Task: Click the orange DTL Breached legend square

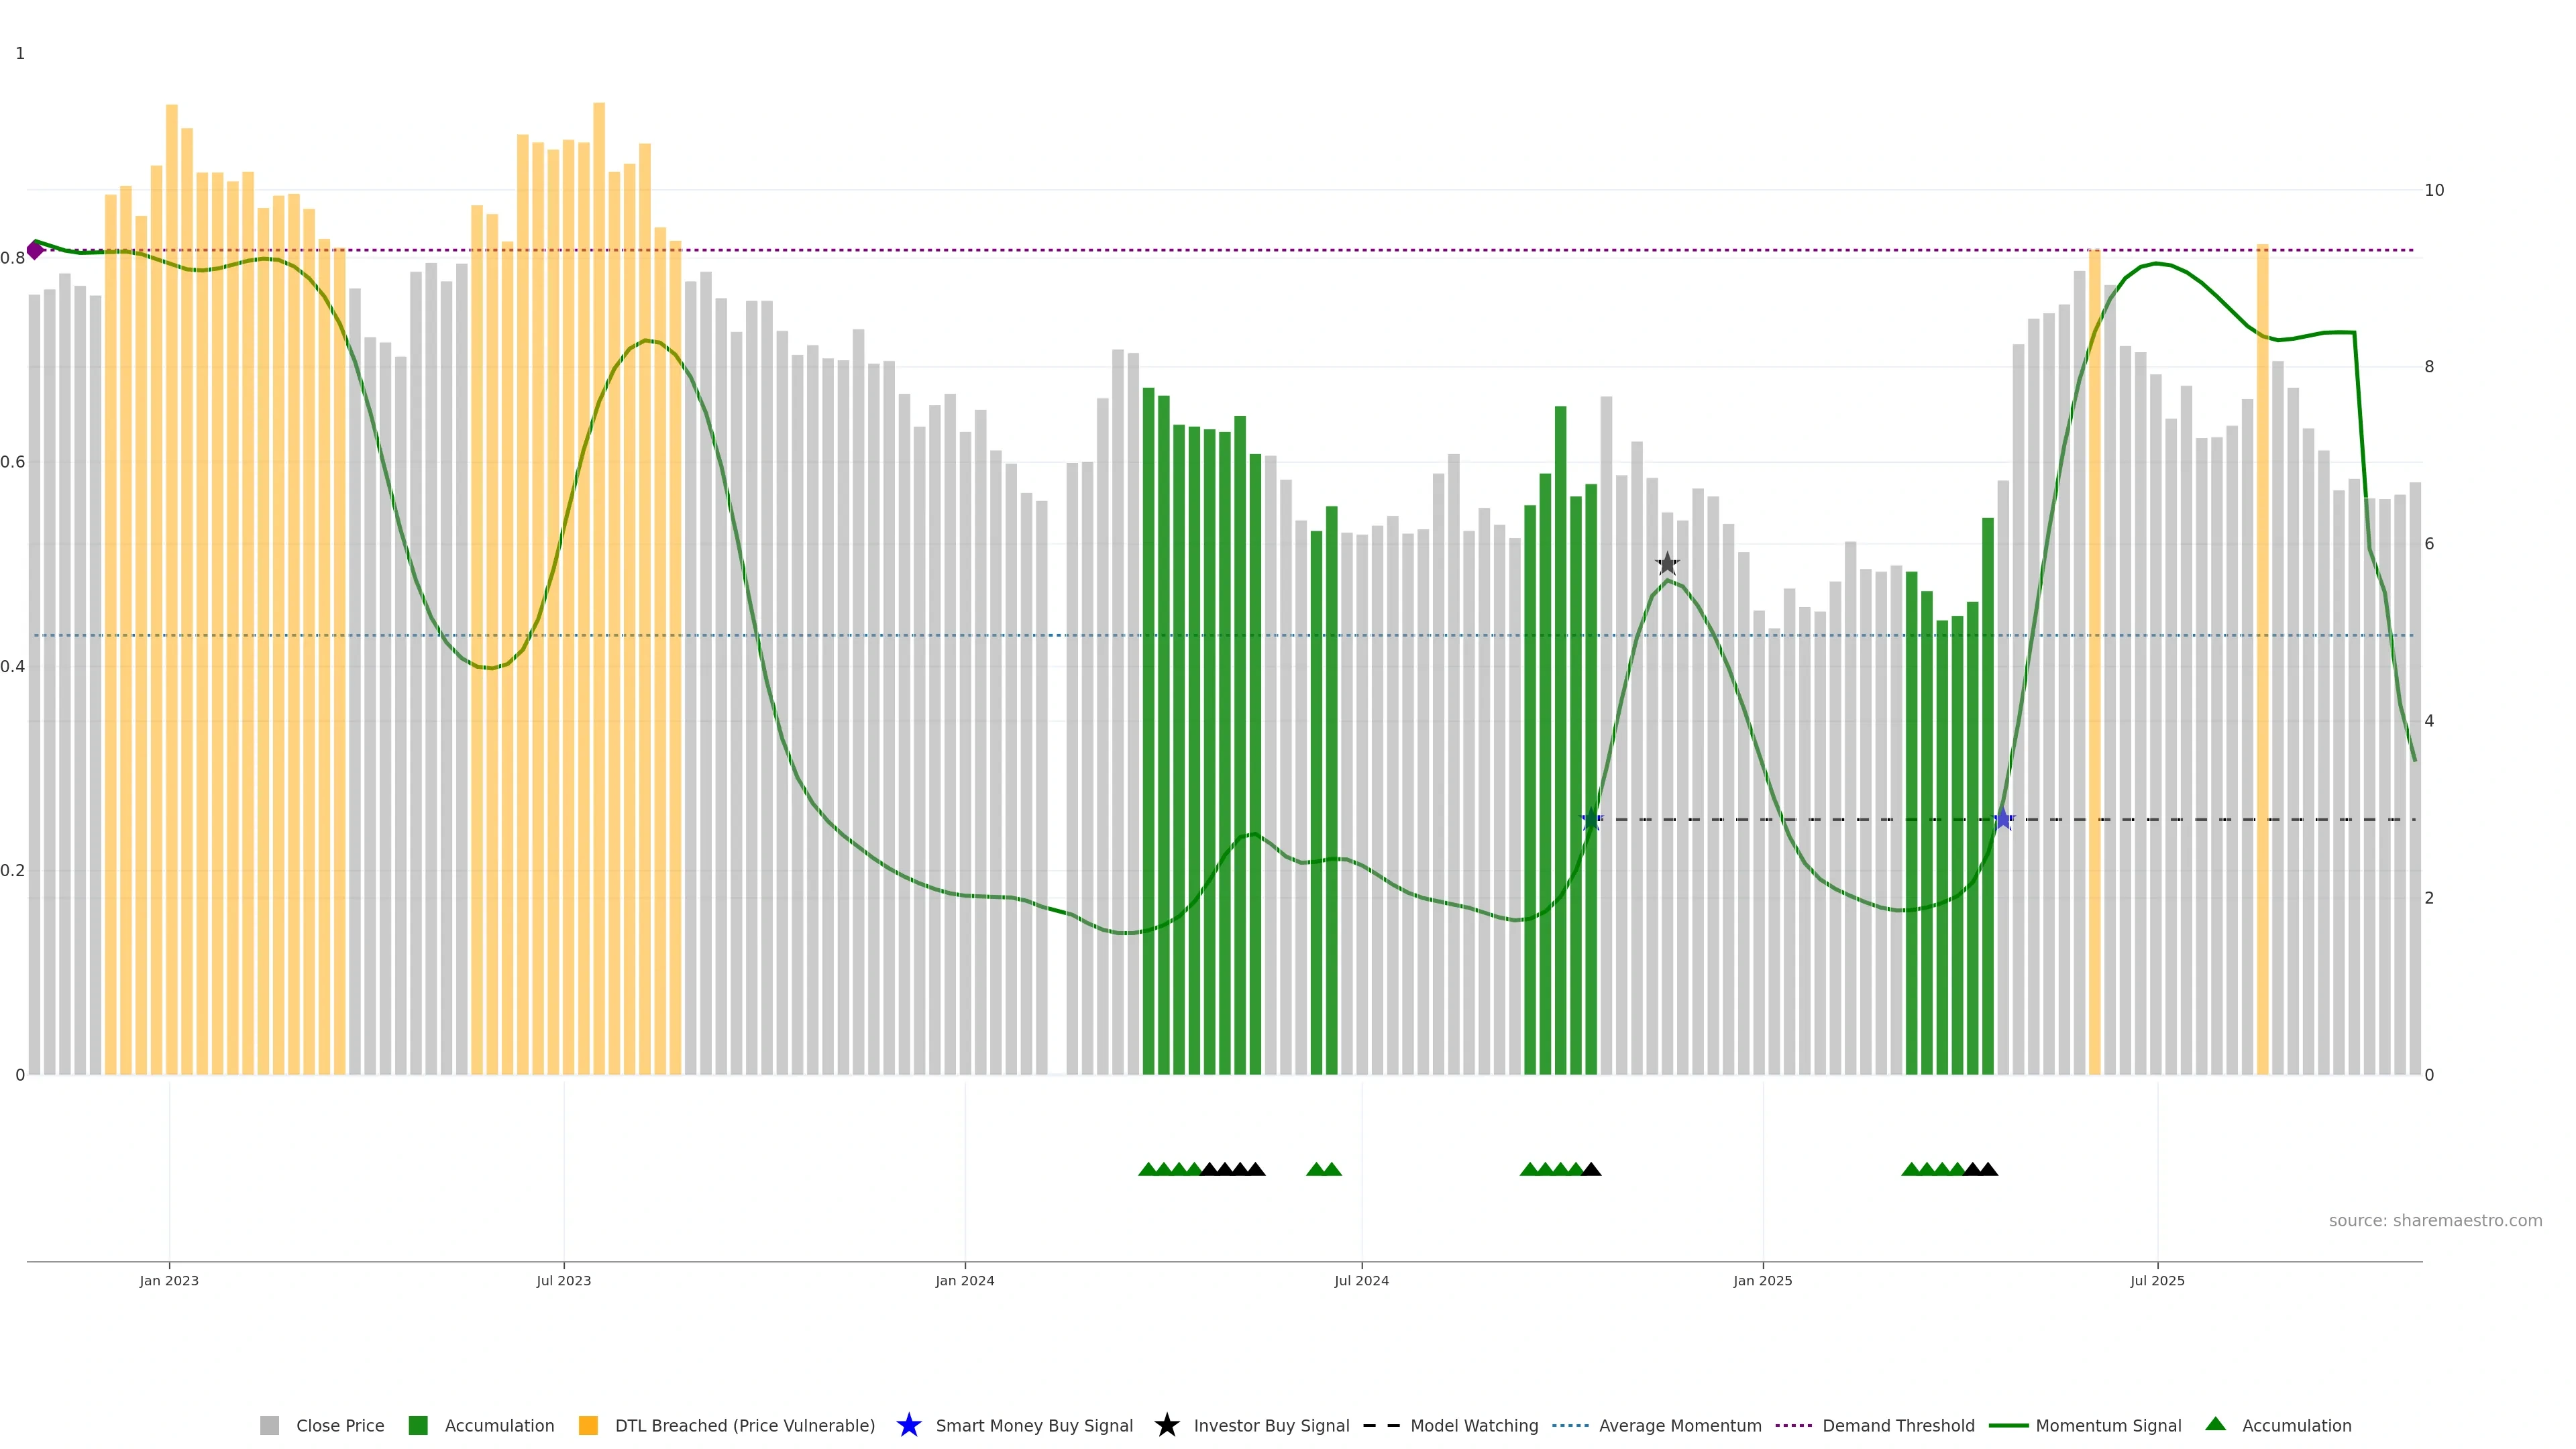Action: point(588,1425)
